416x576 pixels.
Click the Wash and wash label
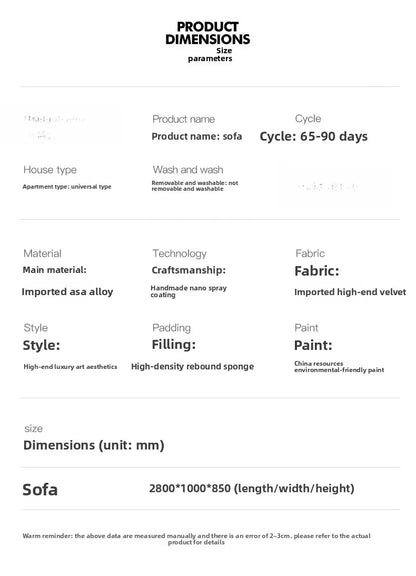point(188,170)
